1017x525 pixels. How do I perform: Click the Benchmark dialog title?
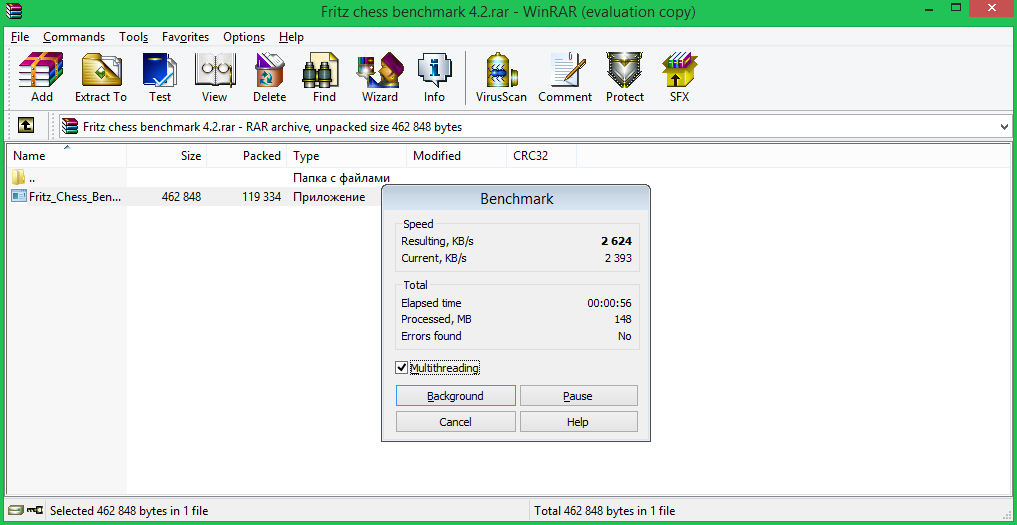(516, 199)
